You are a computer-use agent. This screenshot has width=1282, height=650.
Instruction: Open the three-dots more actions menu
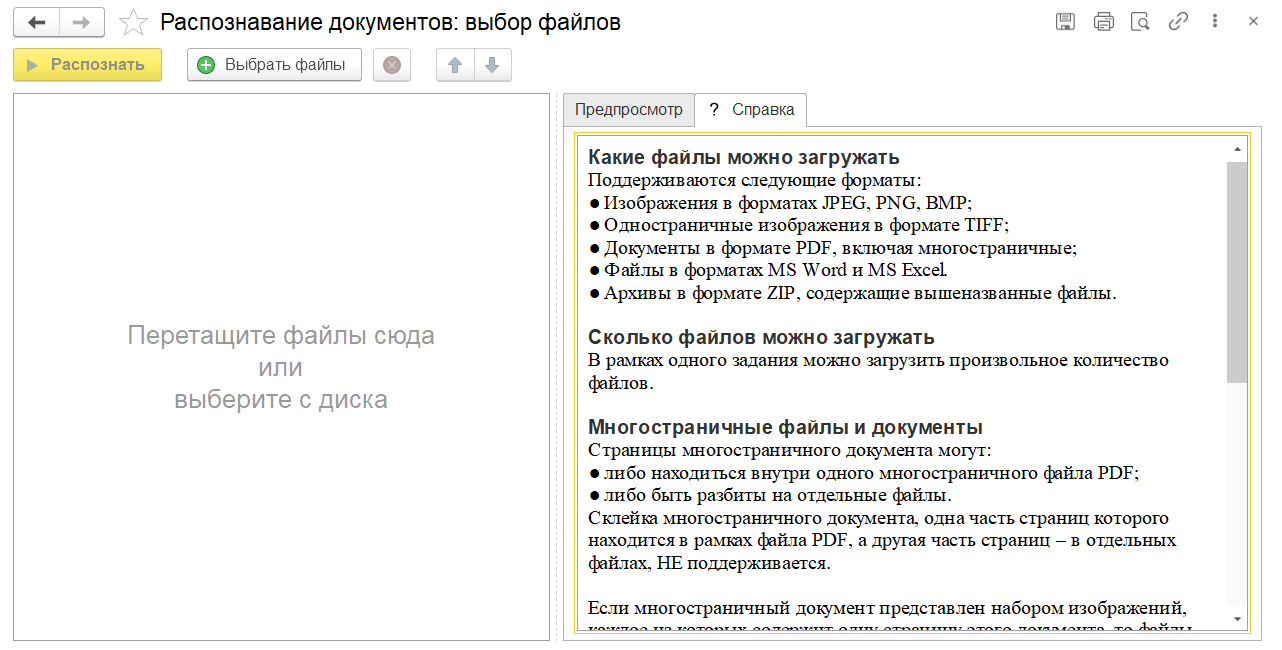coord(1215,22)
